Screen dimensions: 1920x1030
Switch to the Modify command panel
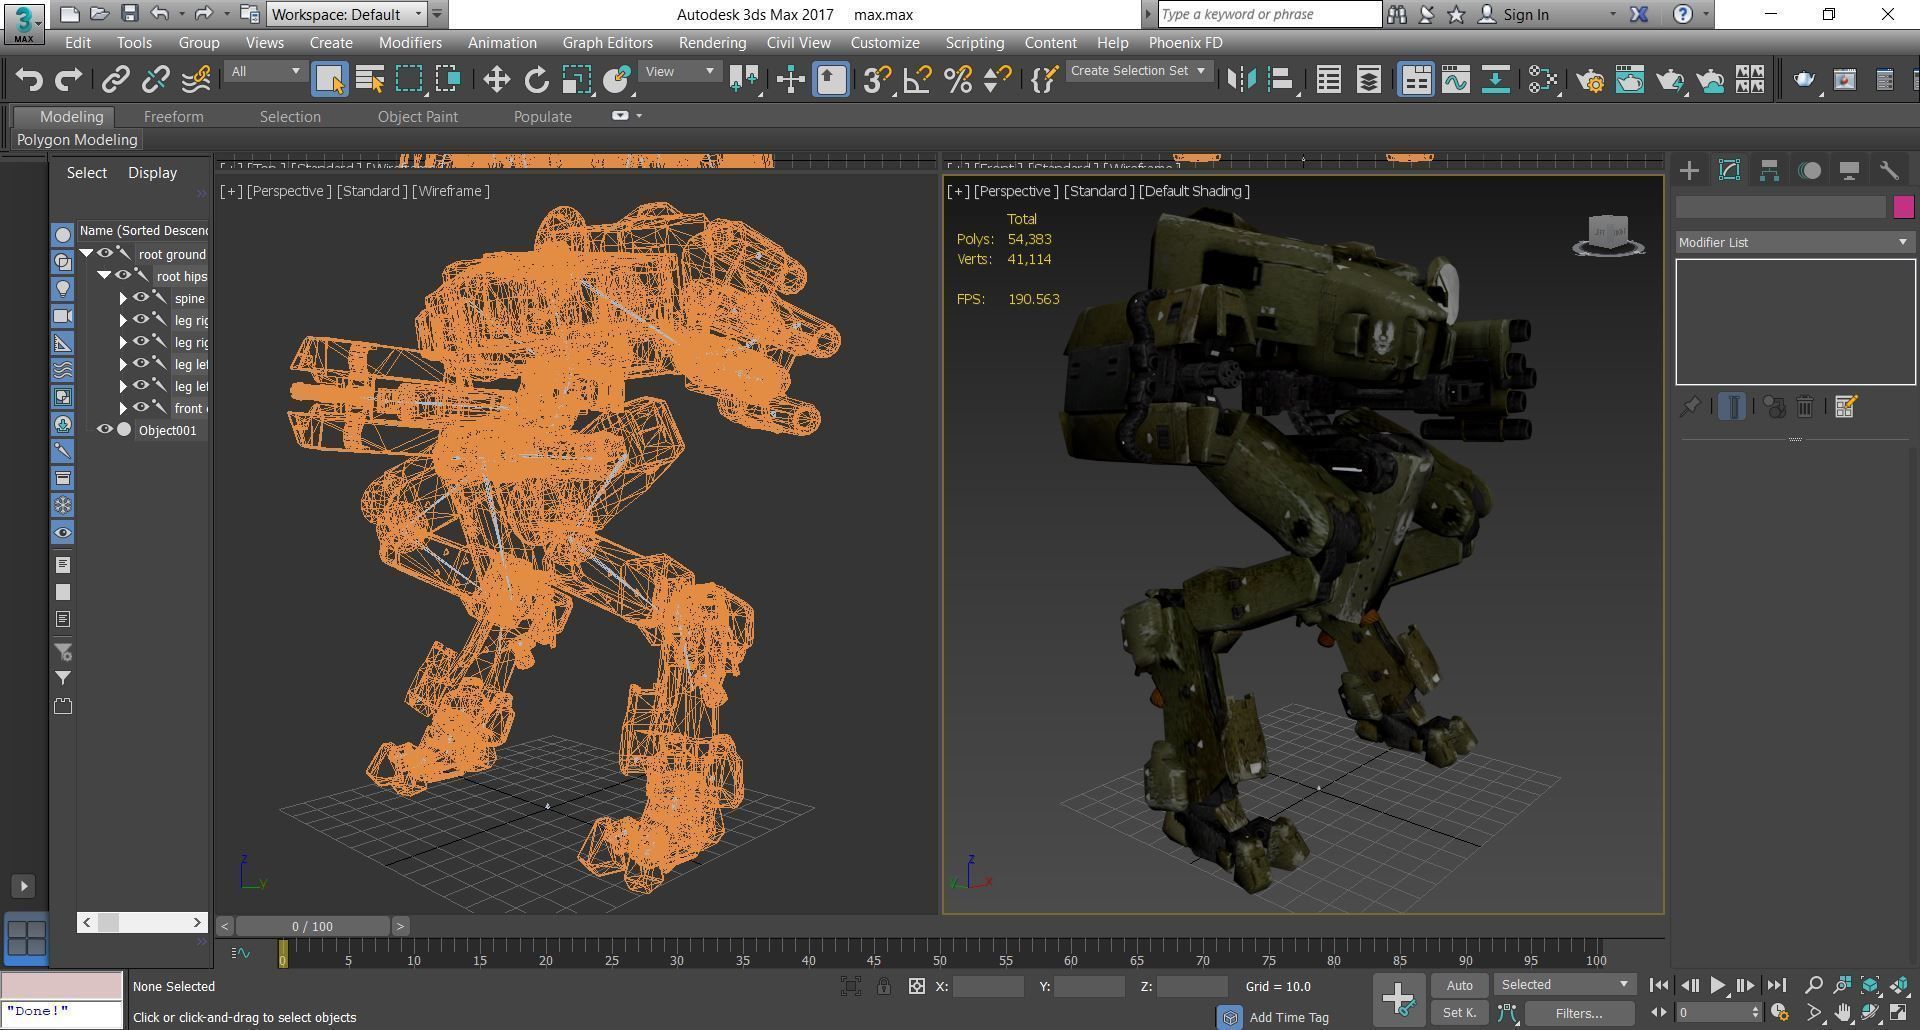pos(1729,171)
